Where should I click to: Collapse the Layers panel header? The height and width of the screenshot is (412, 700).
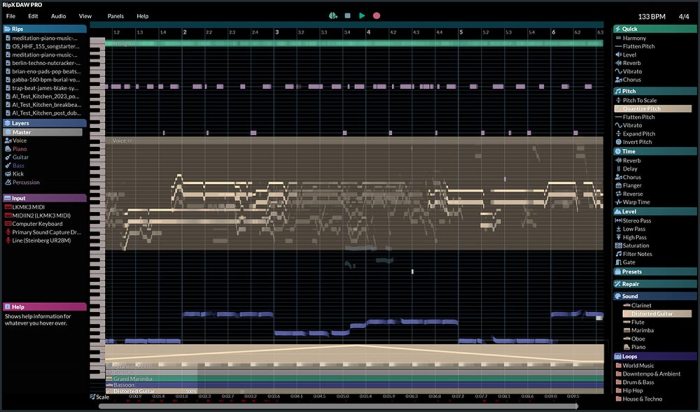[x=45, y=123]
